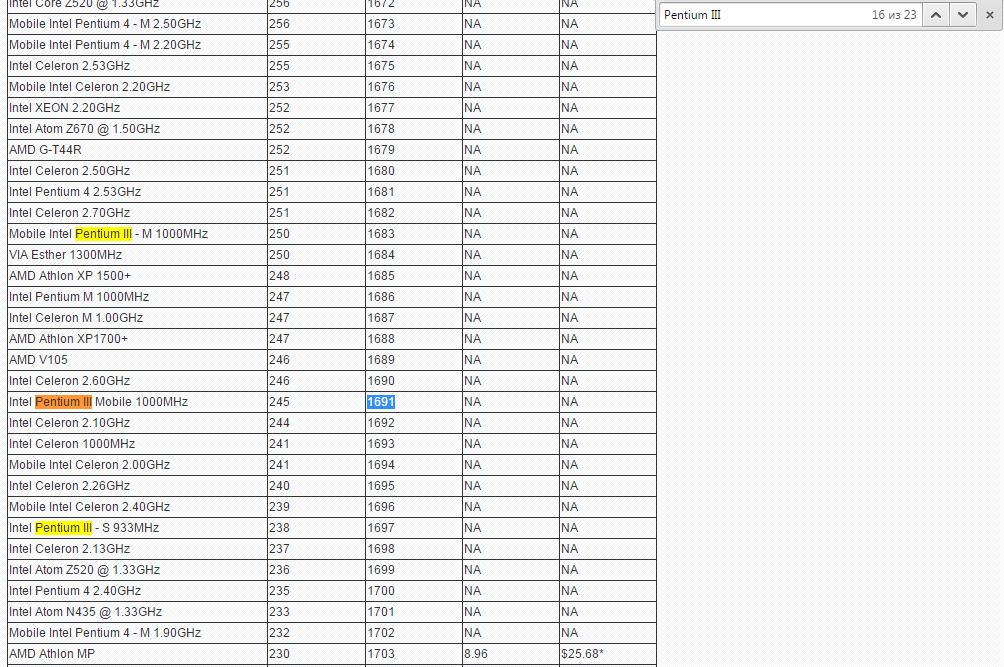Select 'Intel Celeron 2.10GHz' cell
Viewport: 1004px width, 667px height.
[x=137, y=423]
